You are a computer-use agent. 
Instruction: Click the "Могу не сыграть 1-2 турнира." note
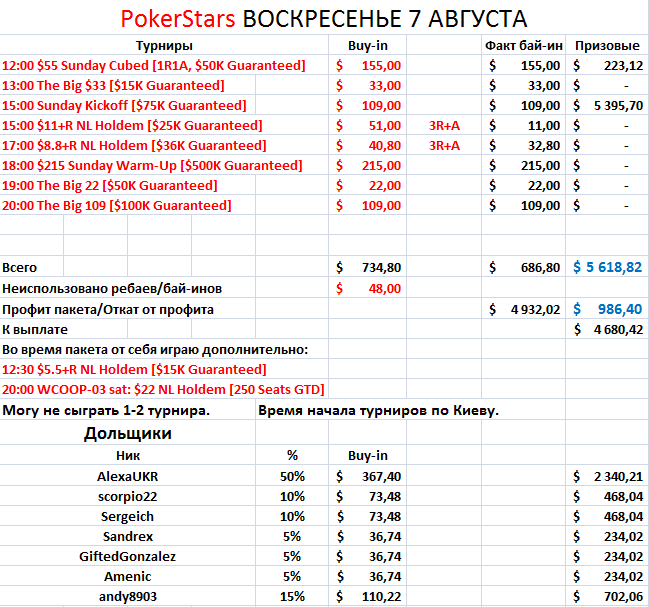(106, 410)
